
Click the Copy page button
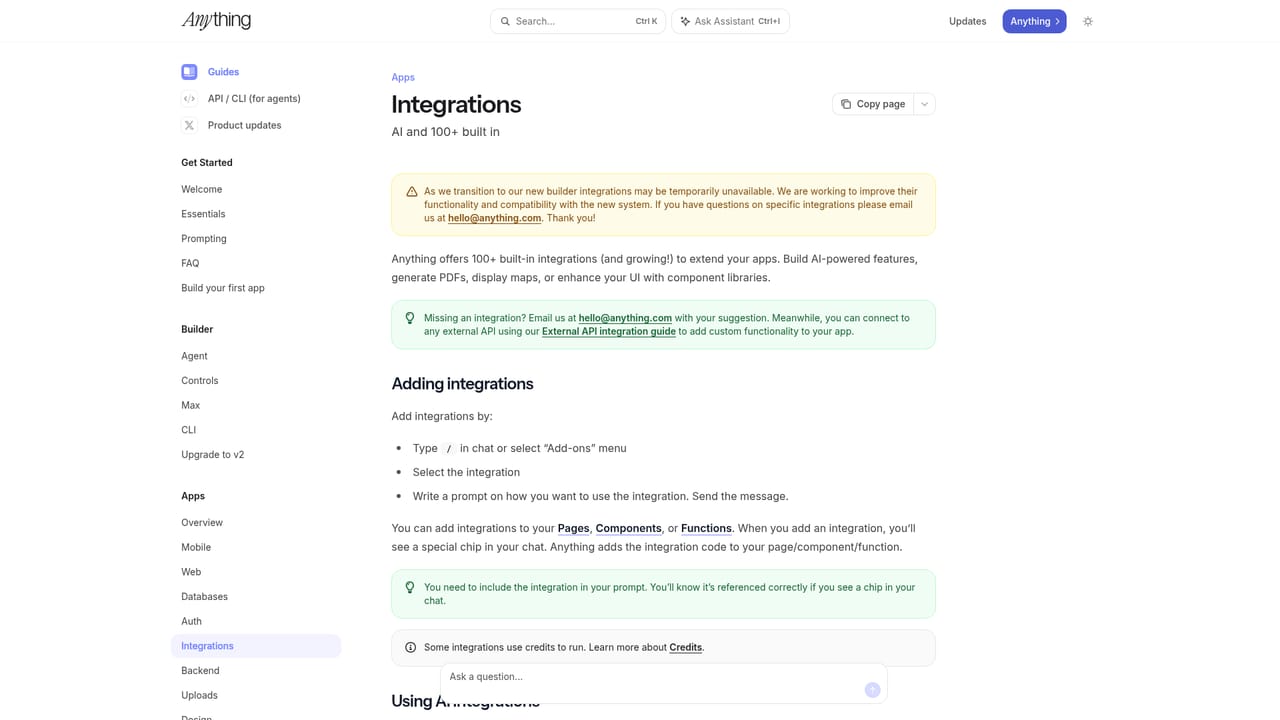tap(873, 104)
